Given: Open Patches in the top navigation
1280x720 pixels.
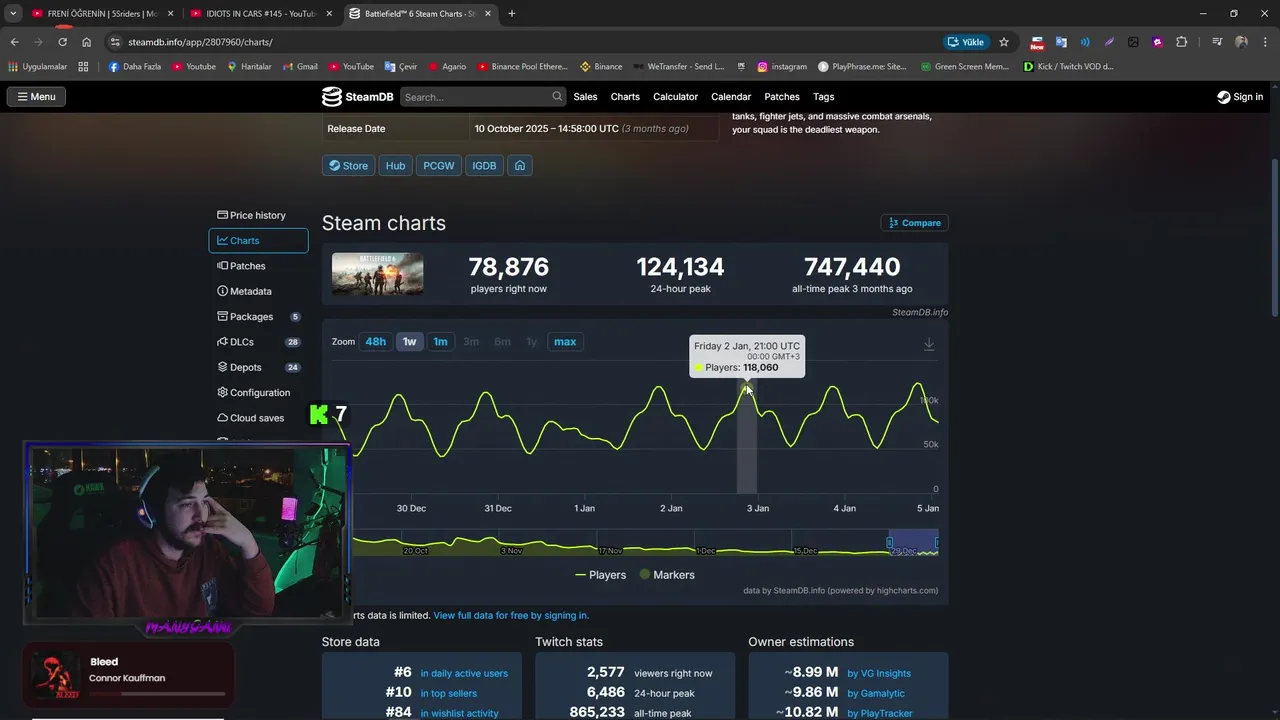Looking at the screenshot, I should (782, 97).
